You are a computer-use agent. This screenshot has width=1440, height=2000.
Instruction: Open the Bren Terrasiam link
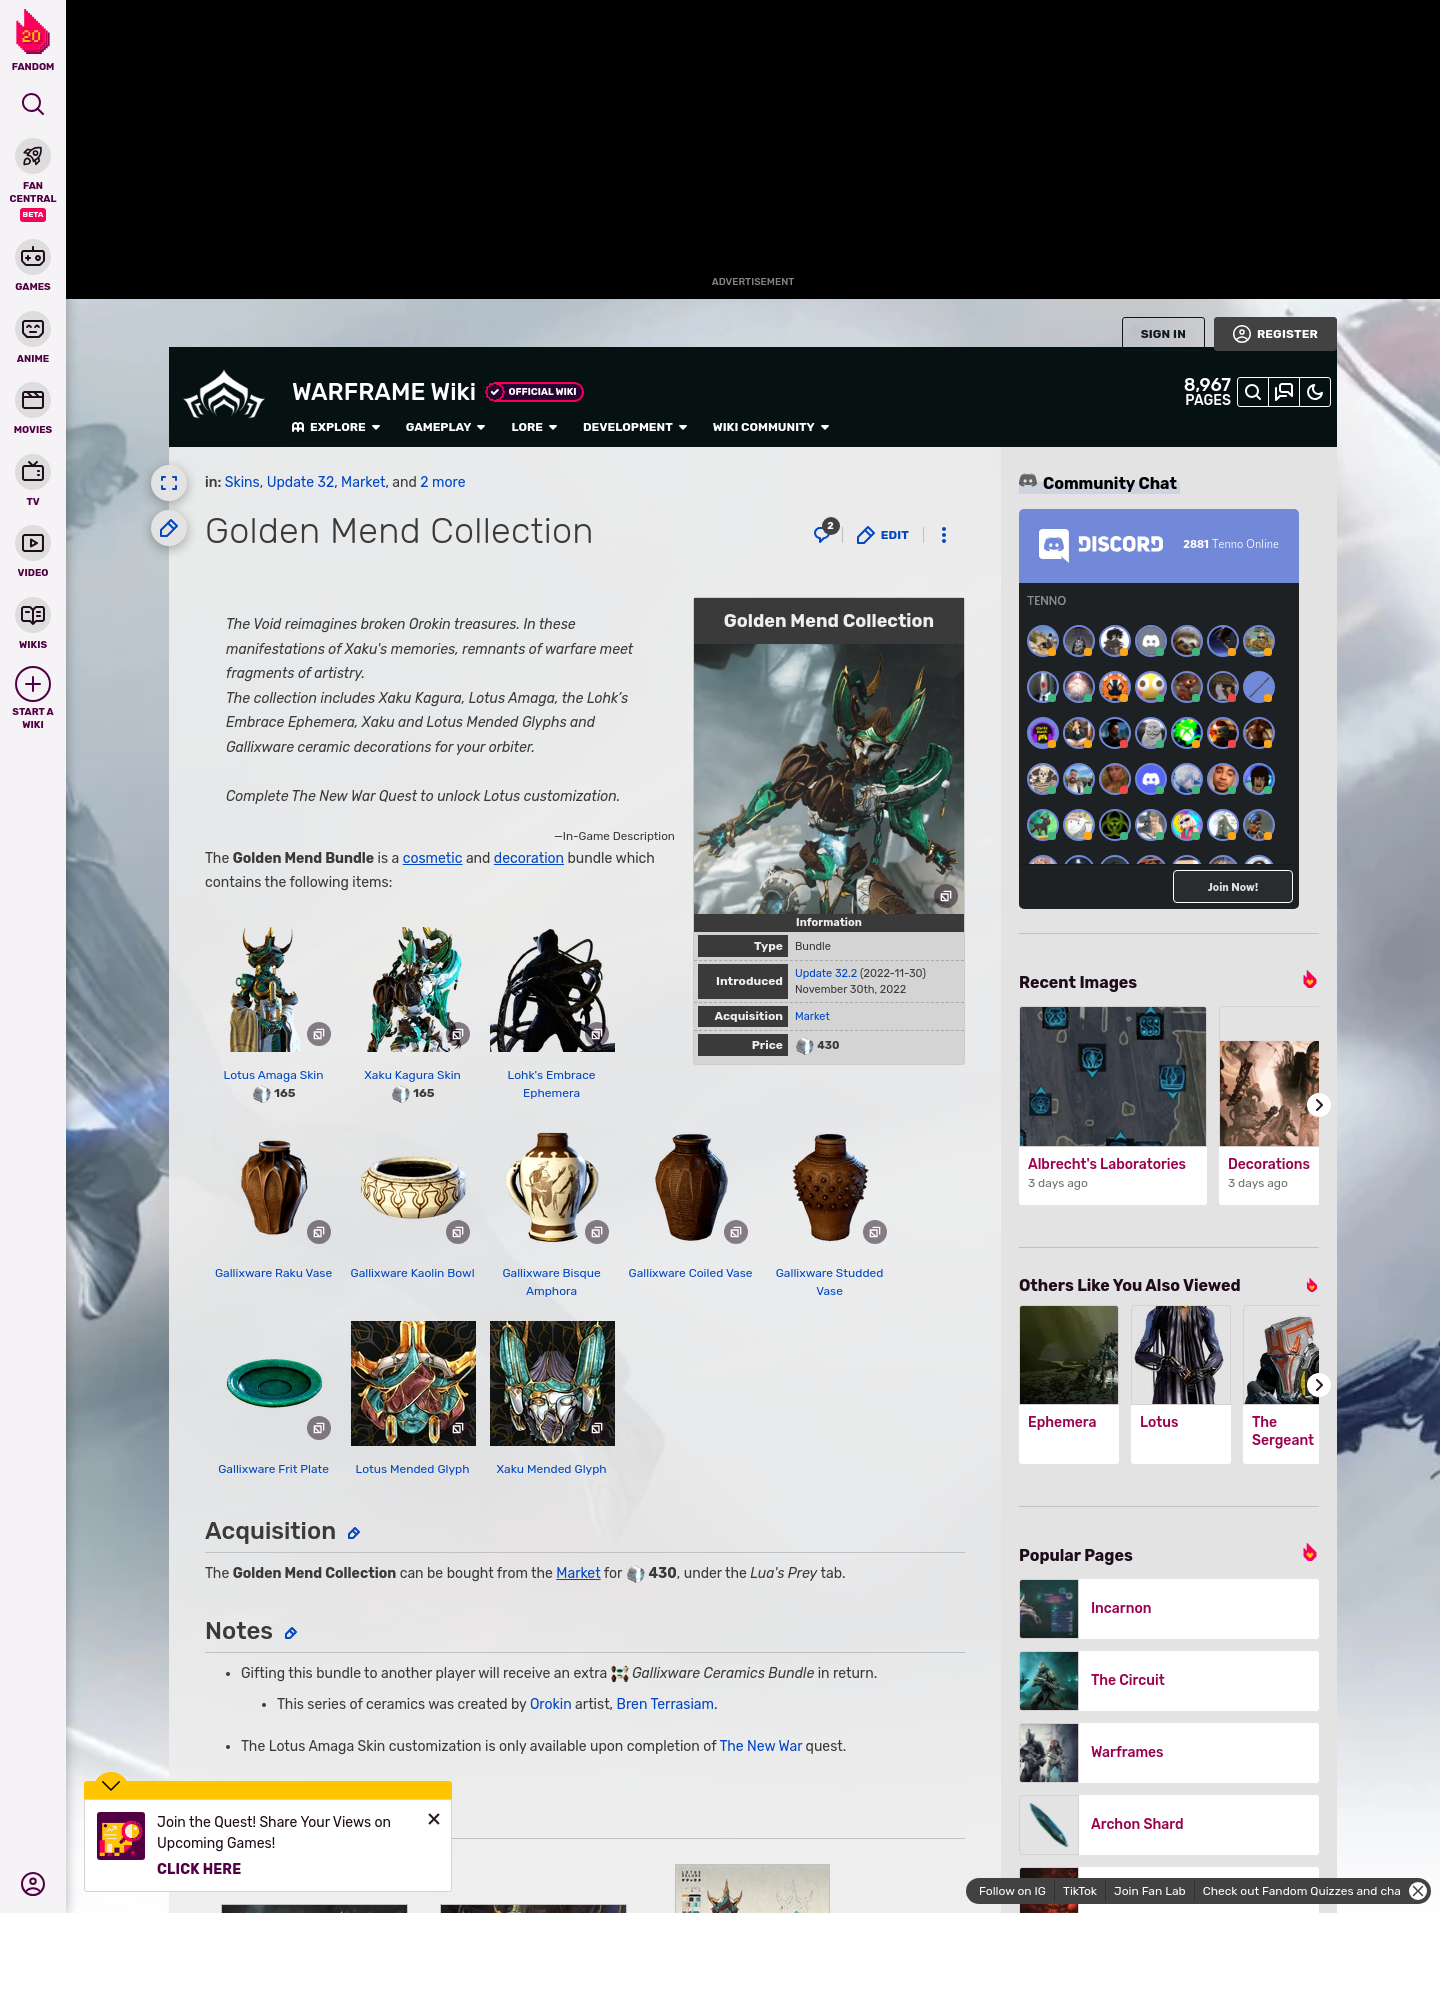(665, 1704)
